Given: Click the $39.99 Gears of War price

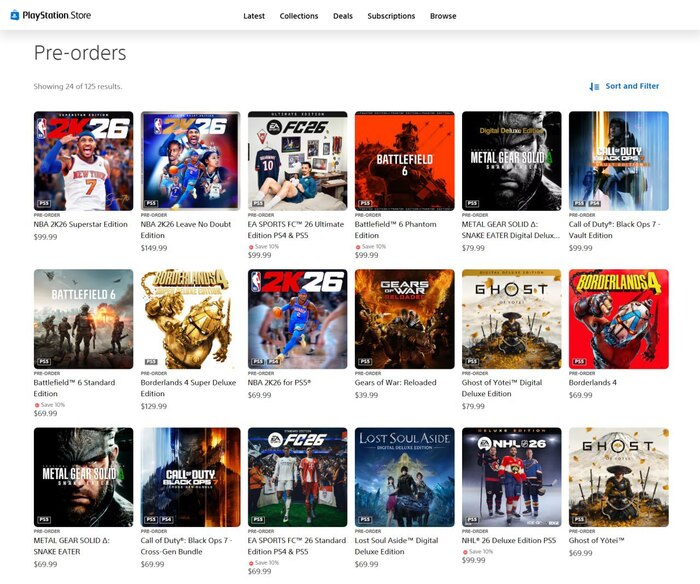Looking at the screenshot, I should [x=367, y=395].
